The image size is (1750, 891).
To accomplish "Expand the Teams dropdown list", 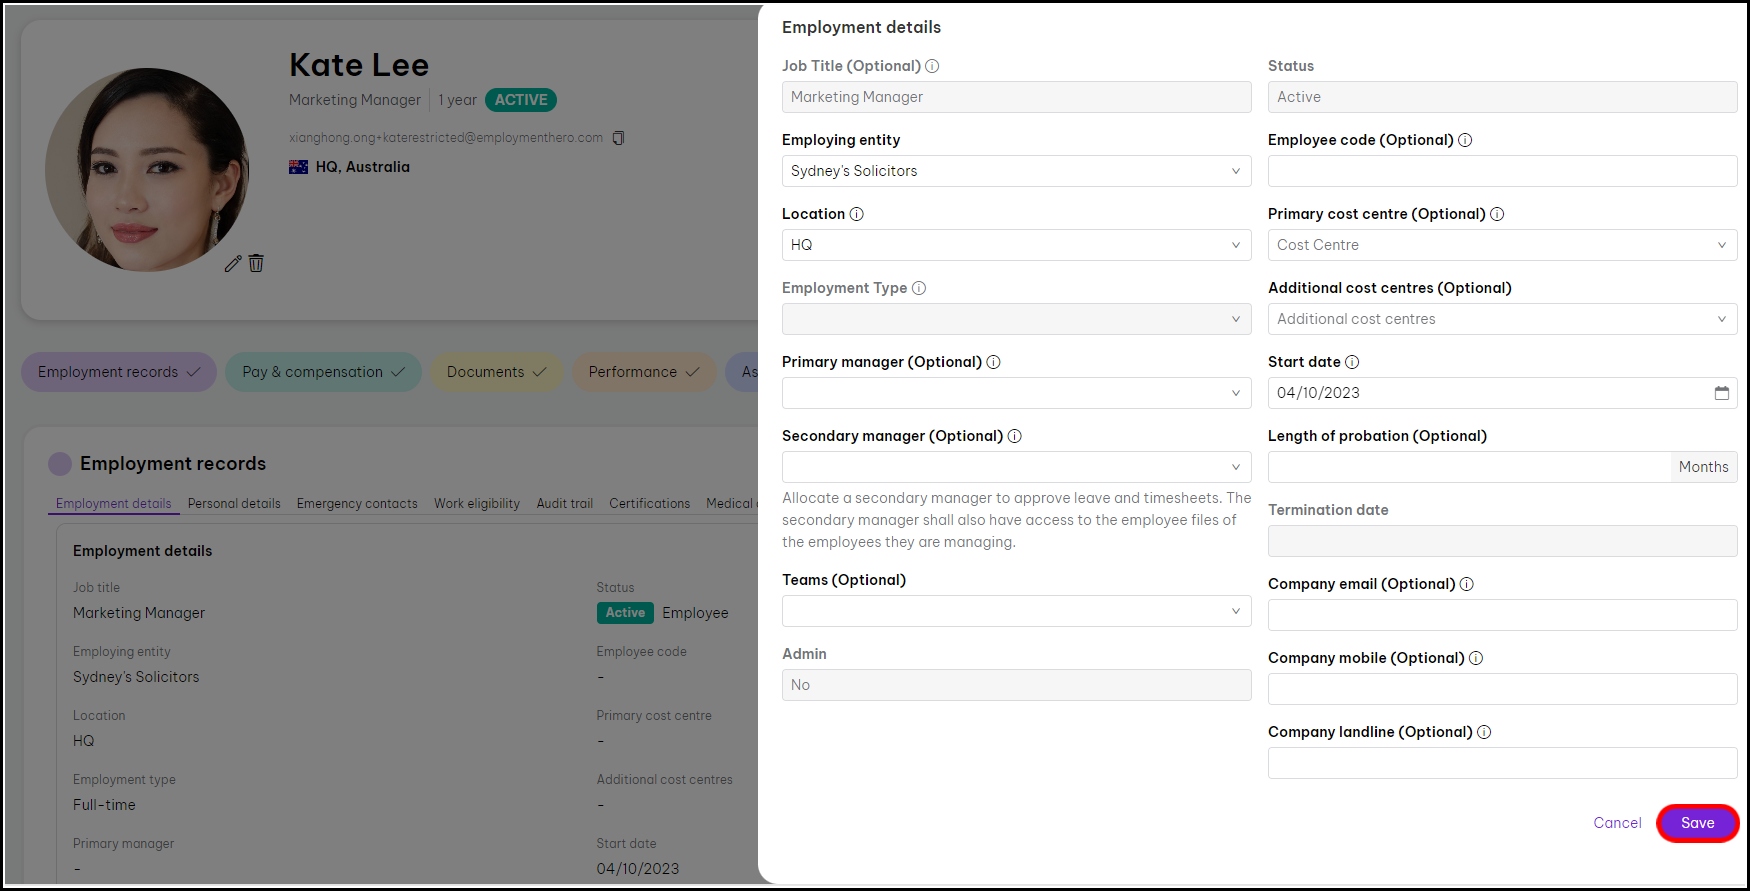I will pos(1015,611).
